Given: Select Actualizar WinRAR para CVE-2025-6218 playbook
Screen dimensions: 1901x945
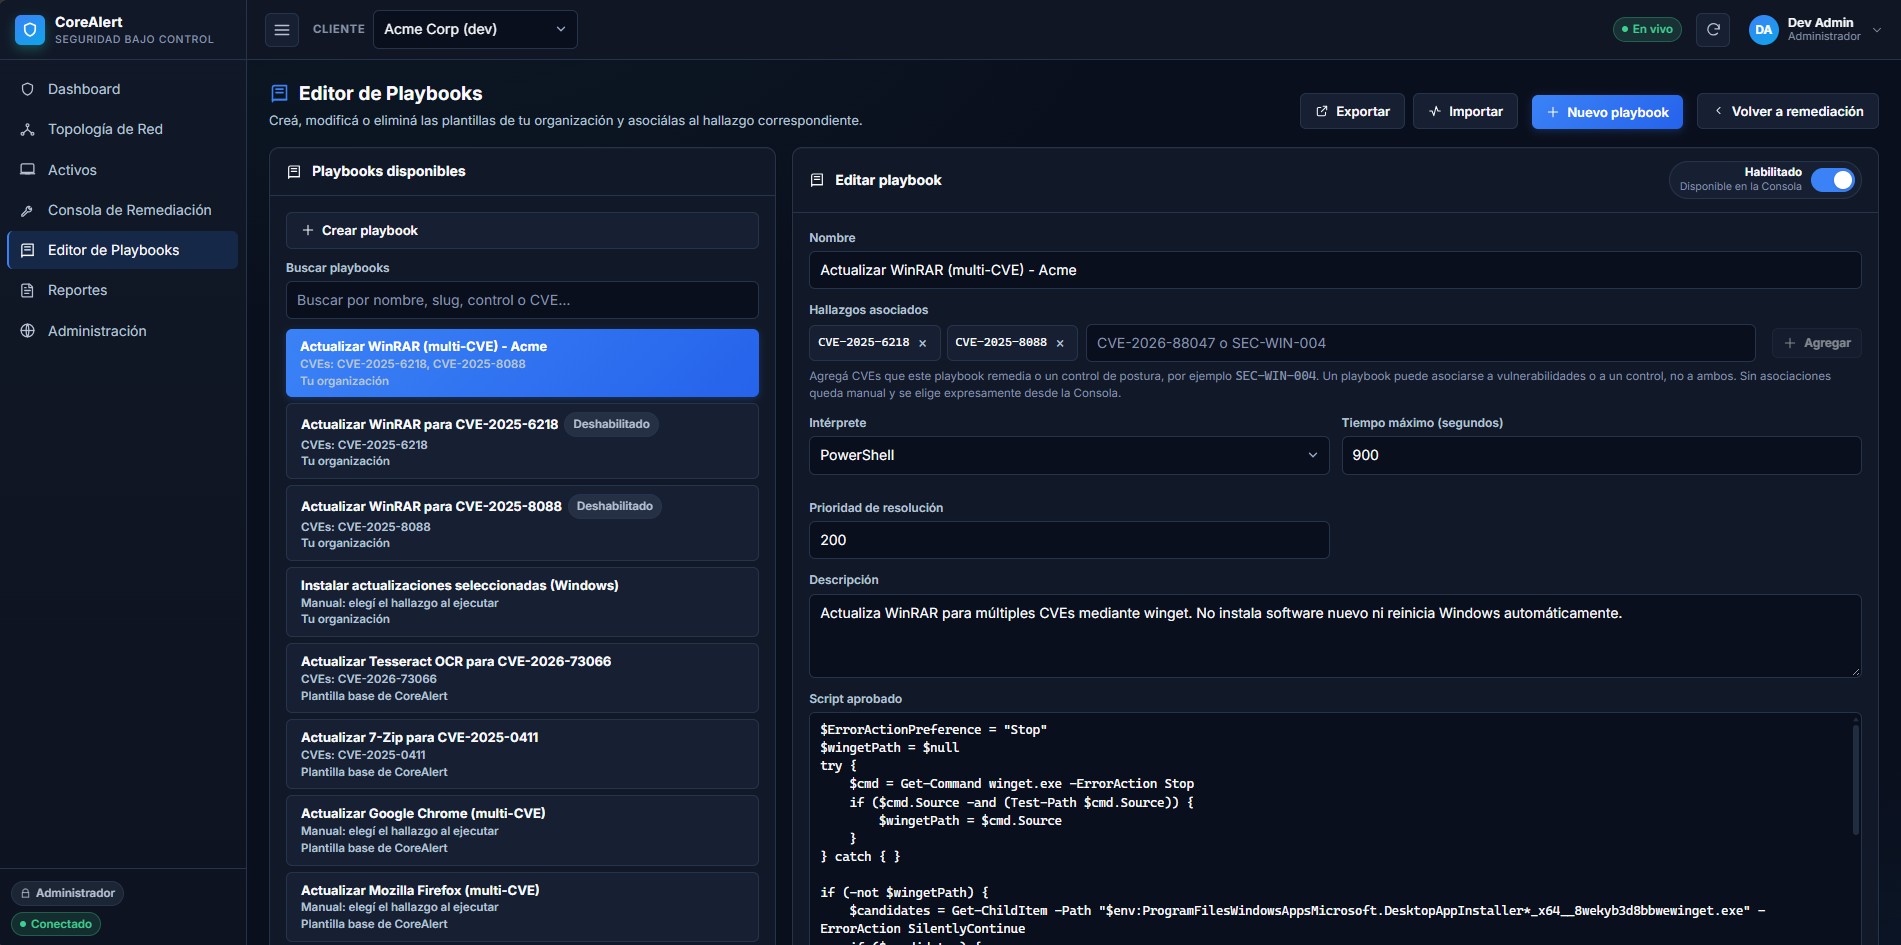Looking at the screenshot, I should coord(522,441).
